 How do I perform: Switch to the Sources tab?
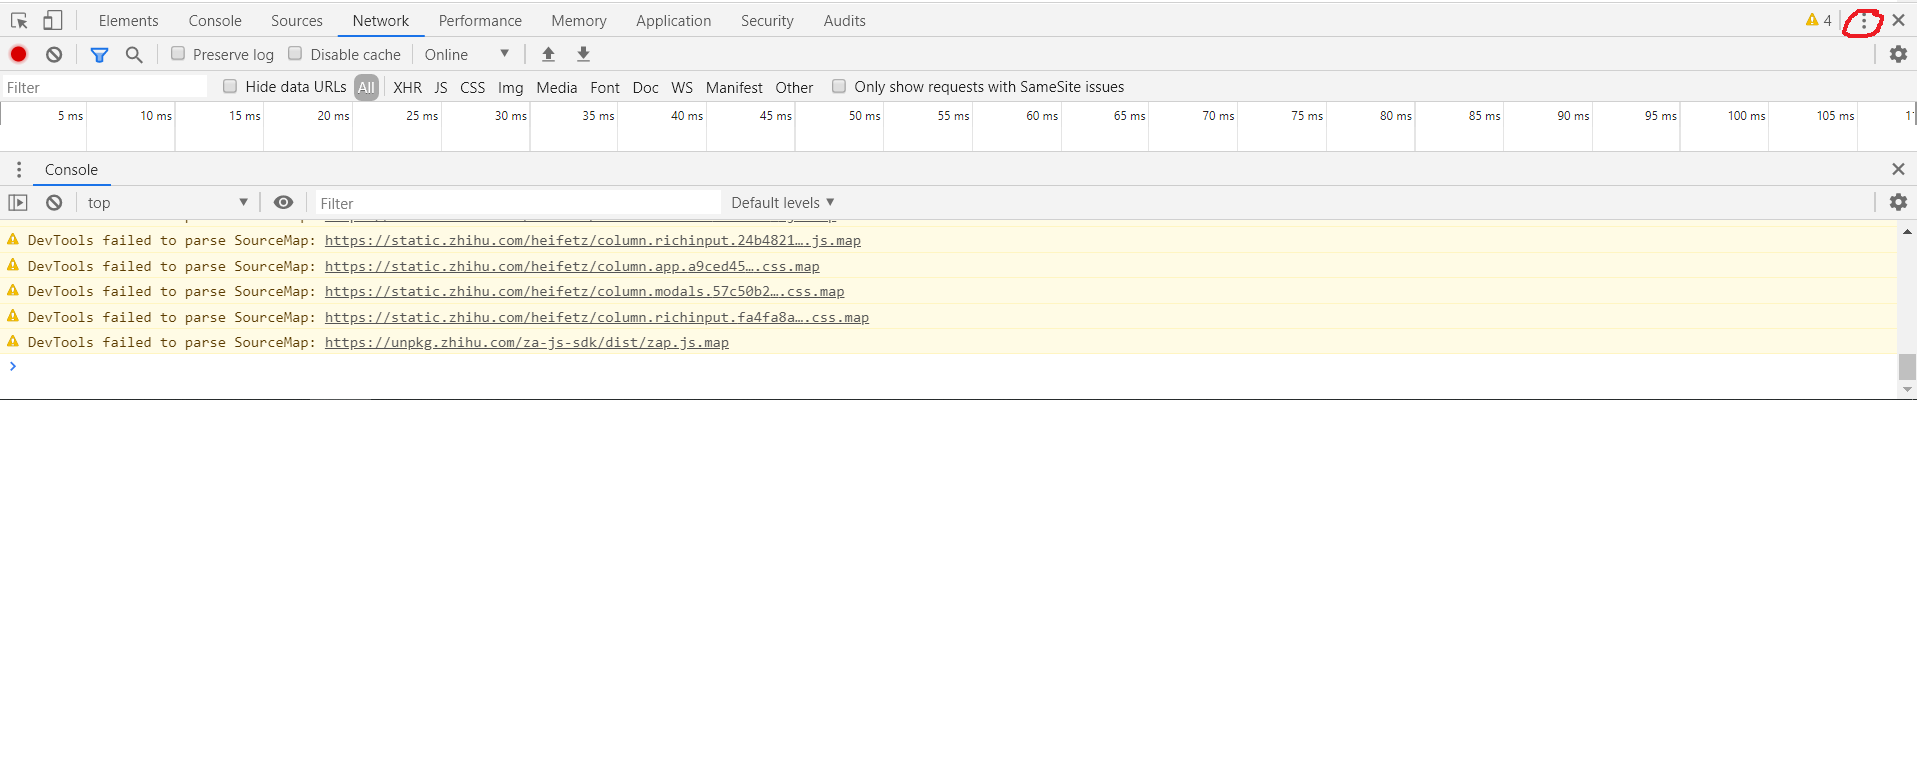297,20
